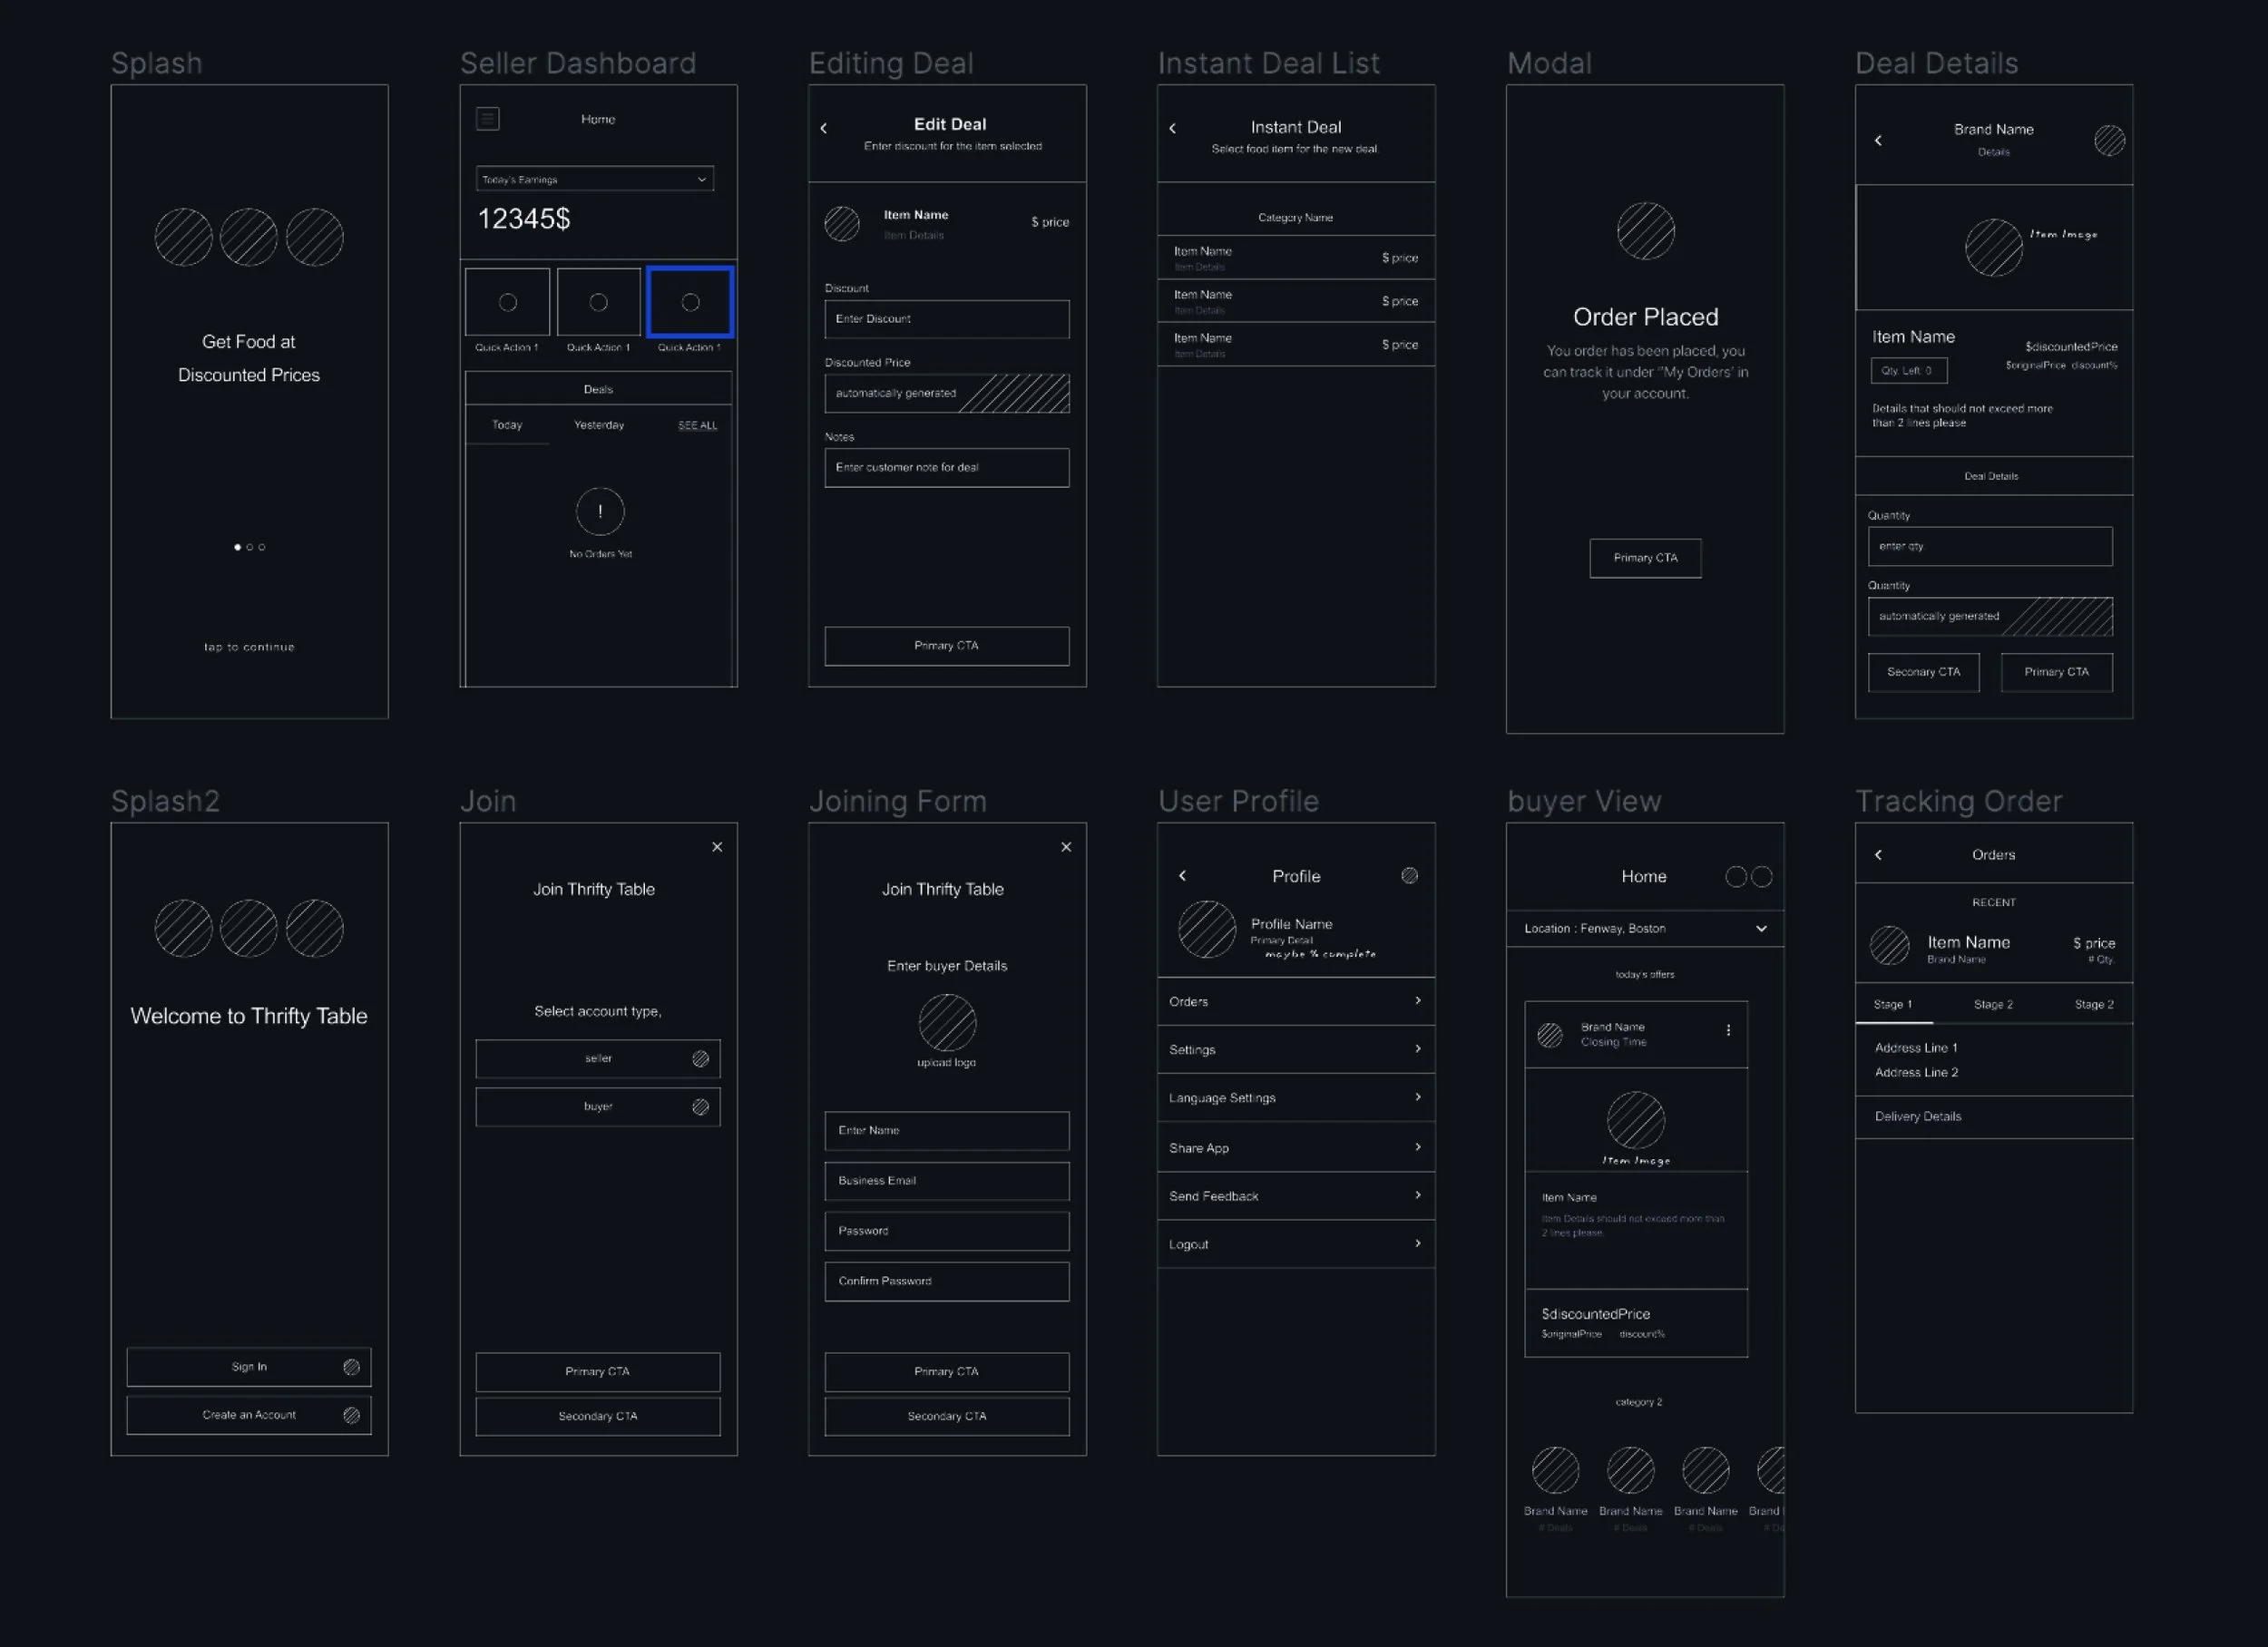
Task: Click the three-dot menu on Brand Name card
Action: pos(1728,1030)
